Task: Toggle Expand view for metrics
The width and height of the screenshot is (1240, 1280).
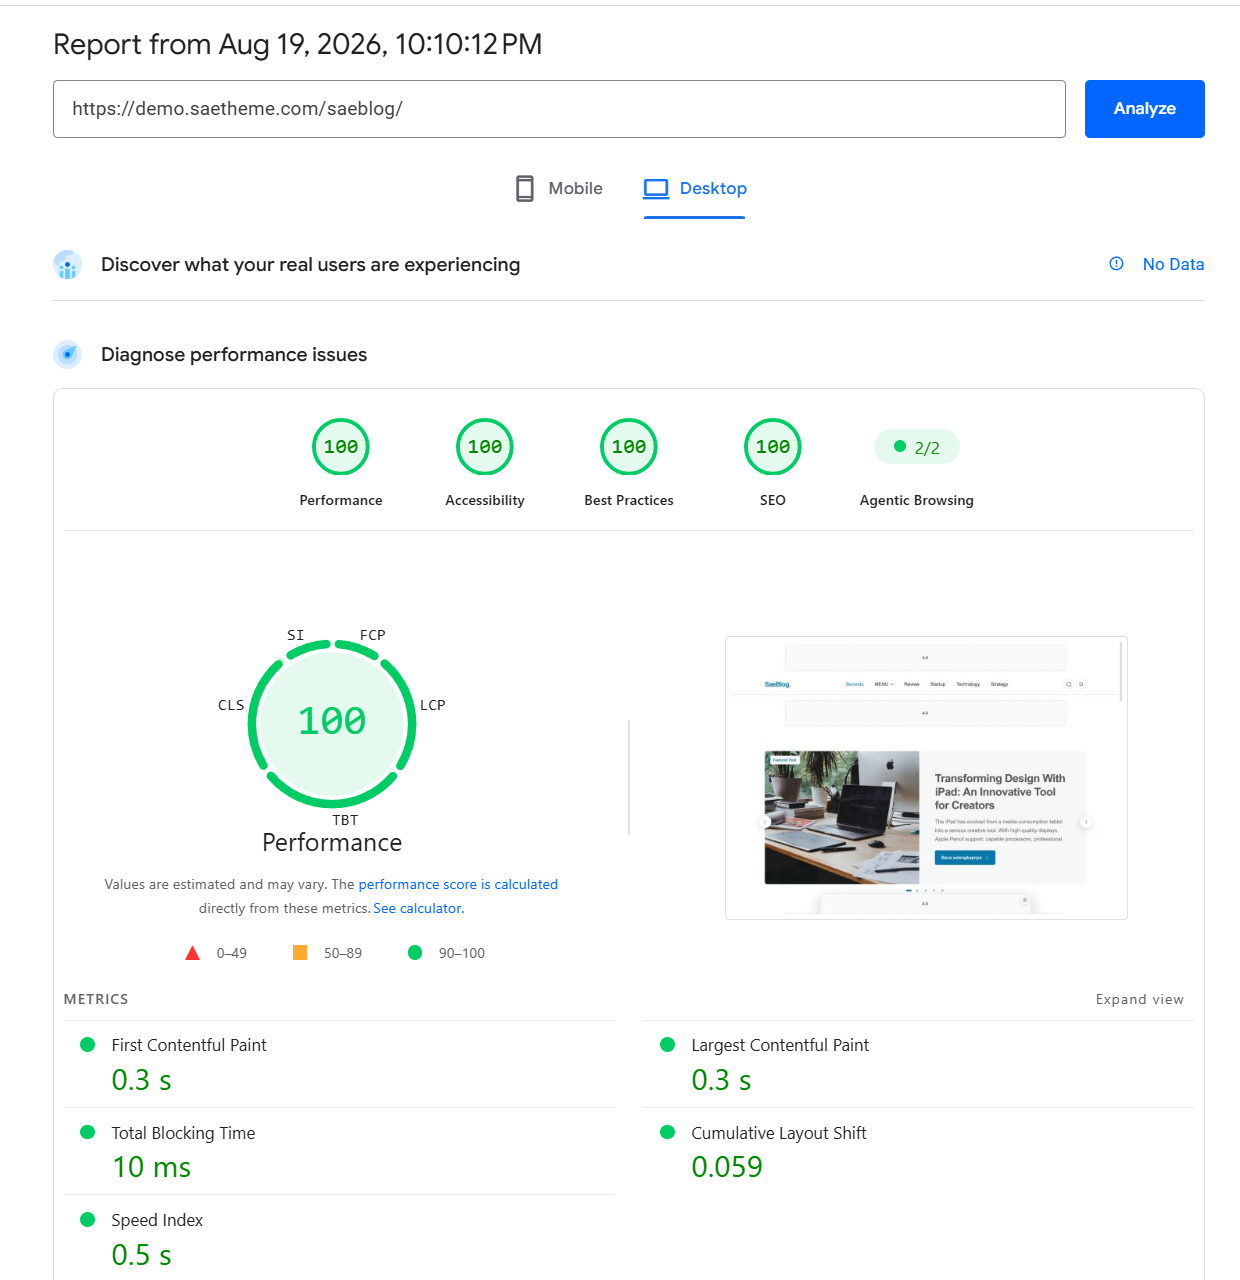Action: (1140, 999)
